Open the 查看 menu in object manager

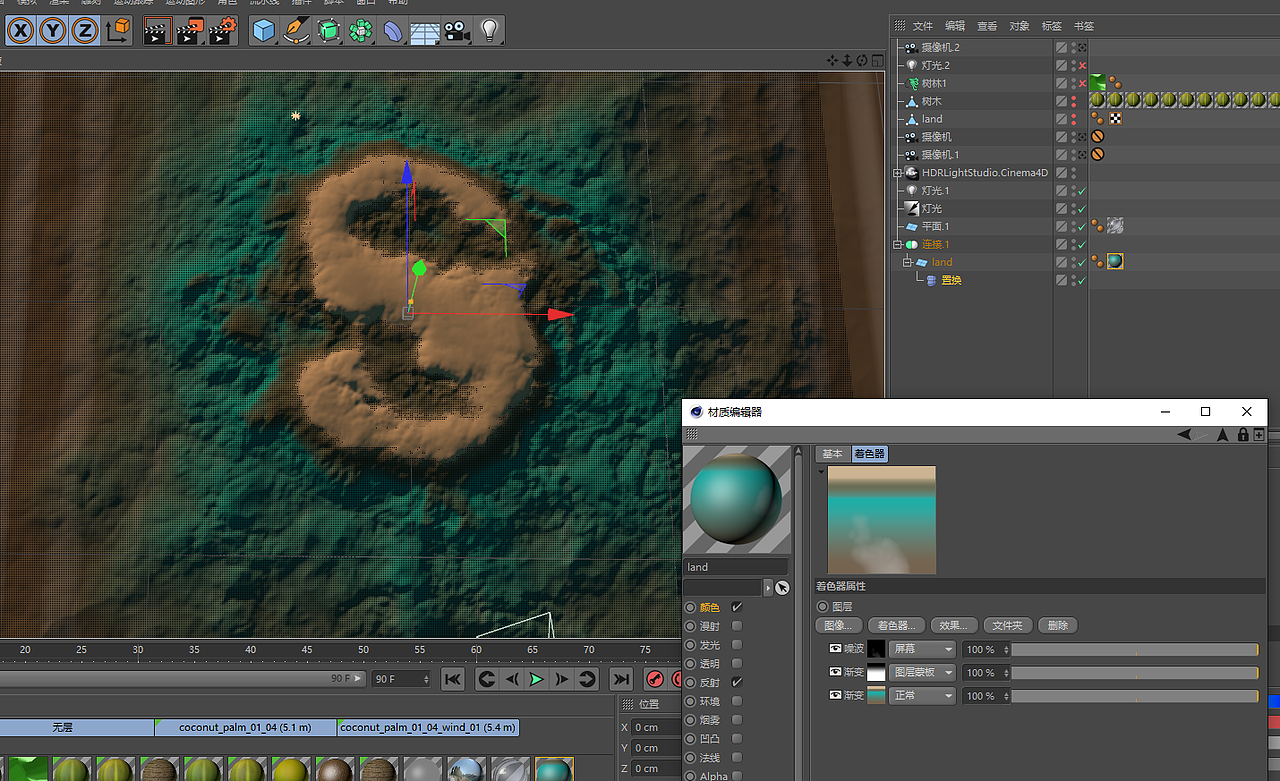pos(987,26)
